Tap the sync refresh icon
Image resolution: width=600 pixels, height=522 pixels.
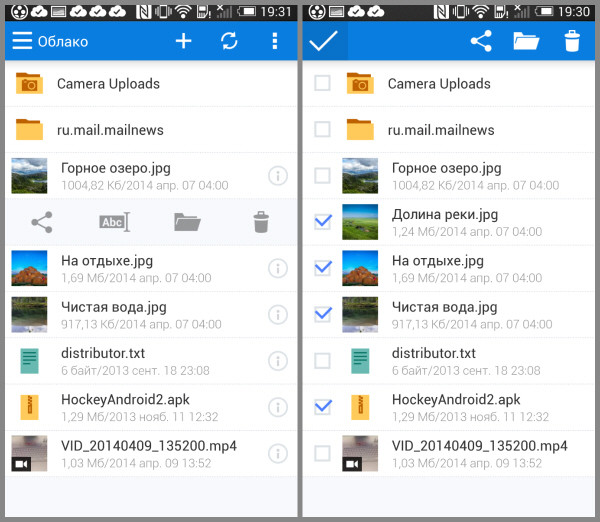point(229,41)
